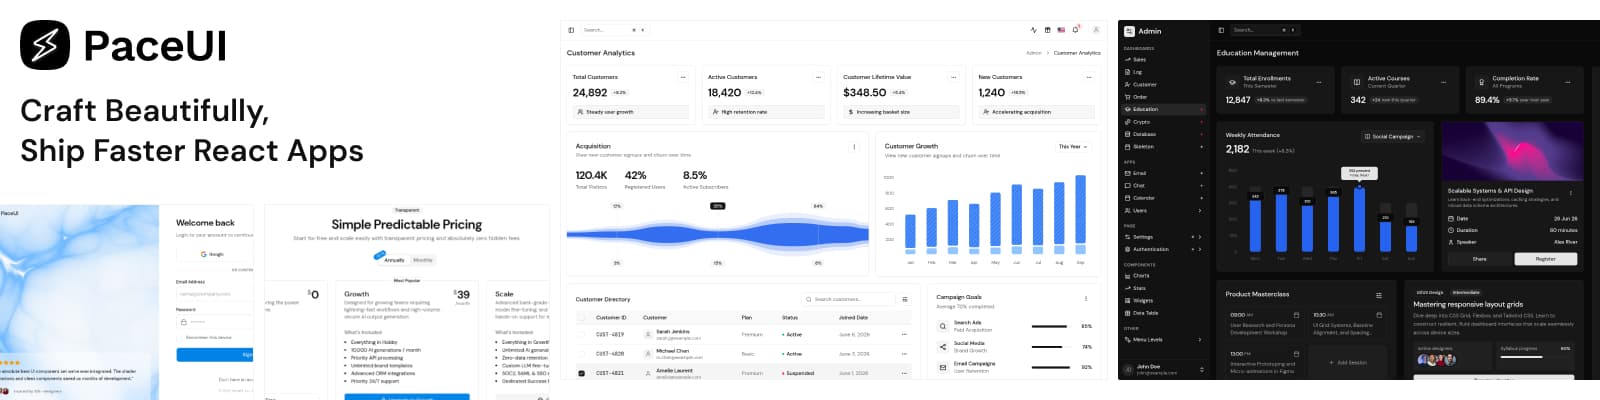Expand the Chat item in Admin sidebar
1600x400 pixels.
click(x=1164, y=186)
